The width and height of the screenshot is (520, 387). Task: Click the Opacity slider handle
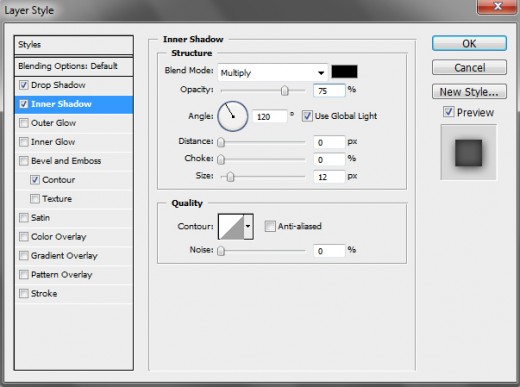(285, 91)
